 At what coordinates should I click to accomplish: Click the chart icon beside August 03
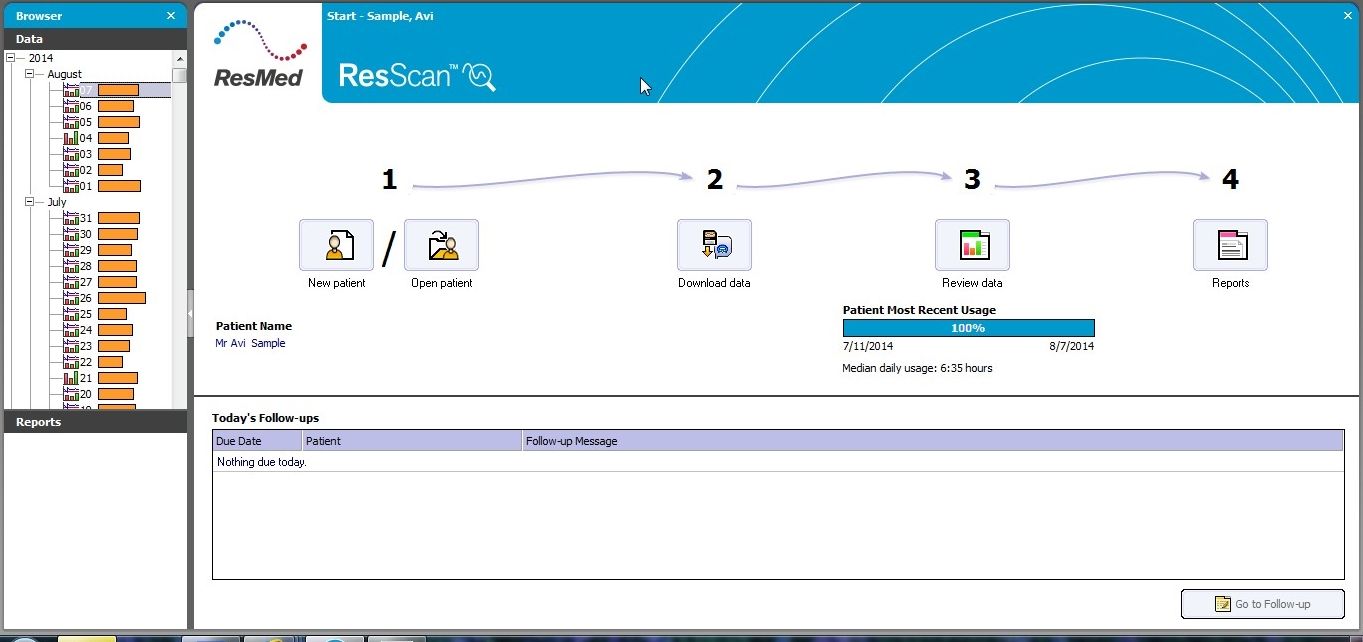[x=71, y=154]
